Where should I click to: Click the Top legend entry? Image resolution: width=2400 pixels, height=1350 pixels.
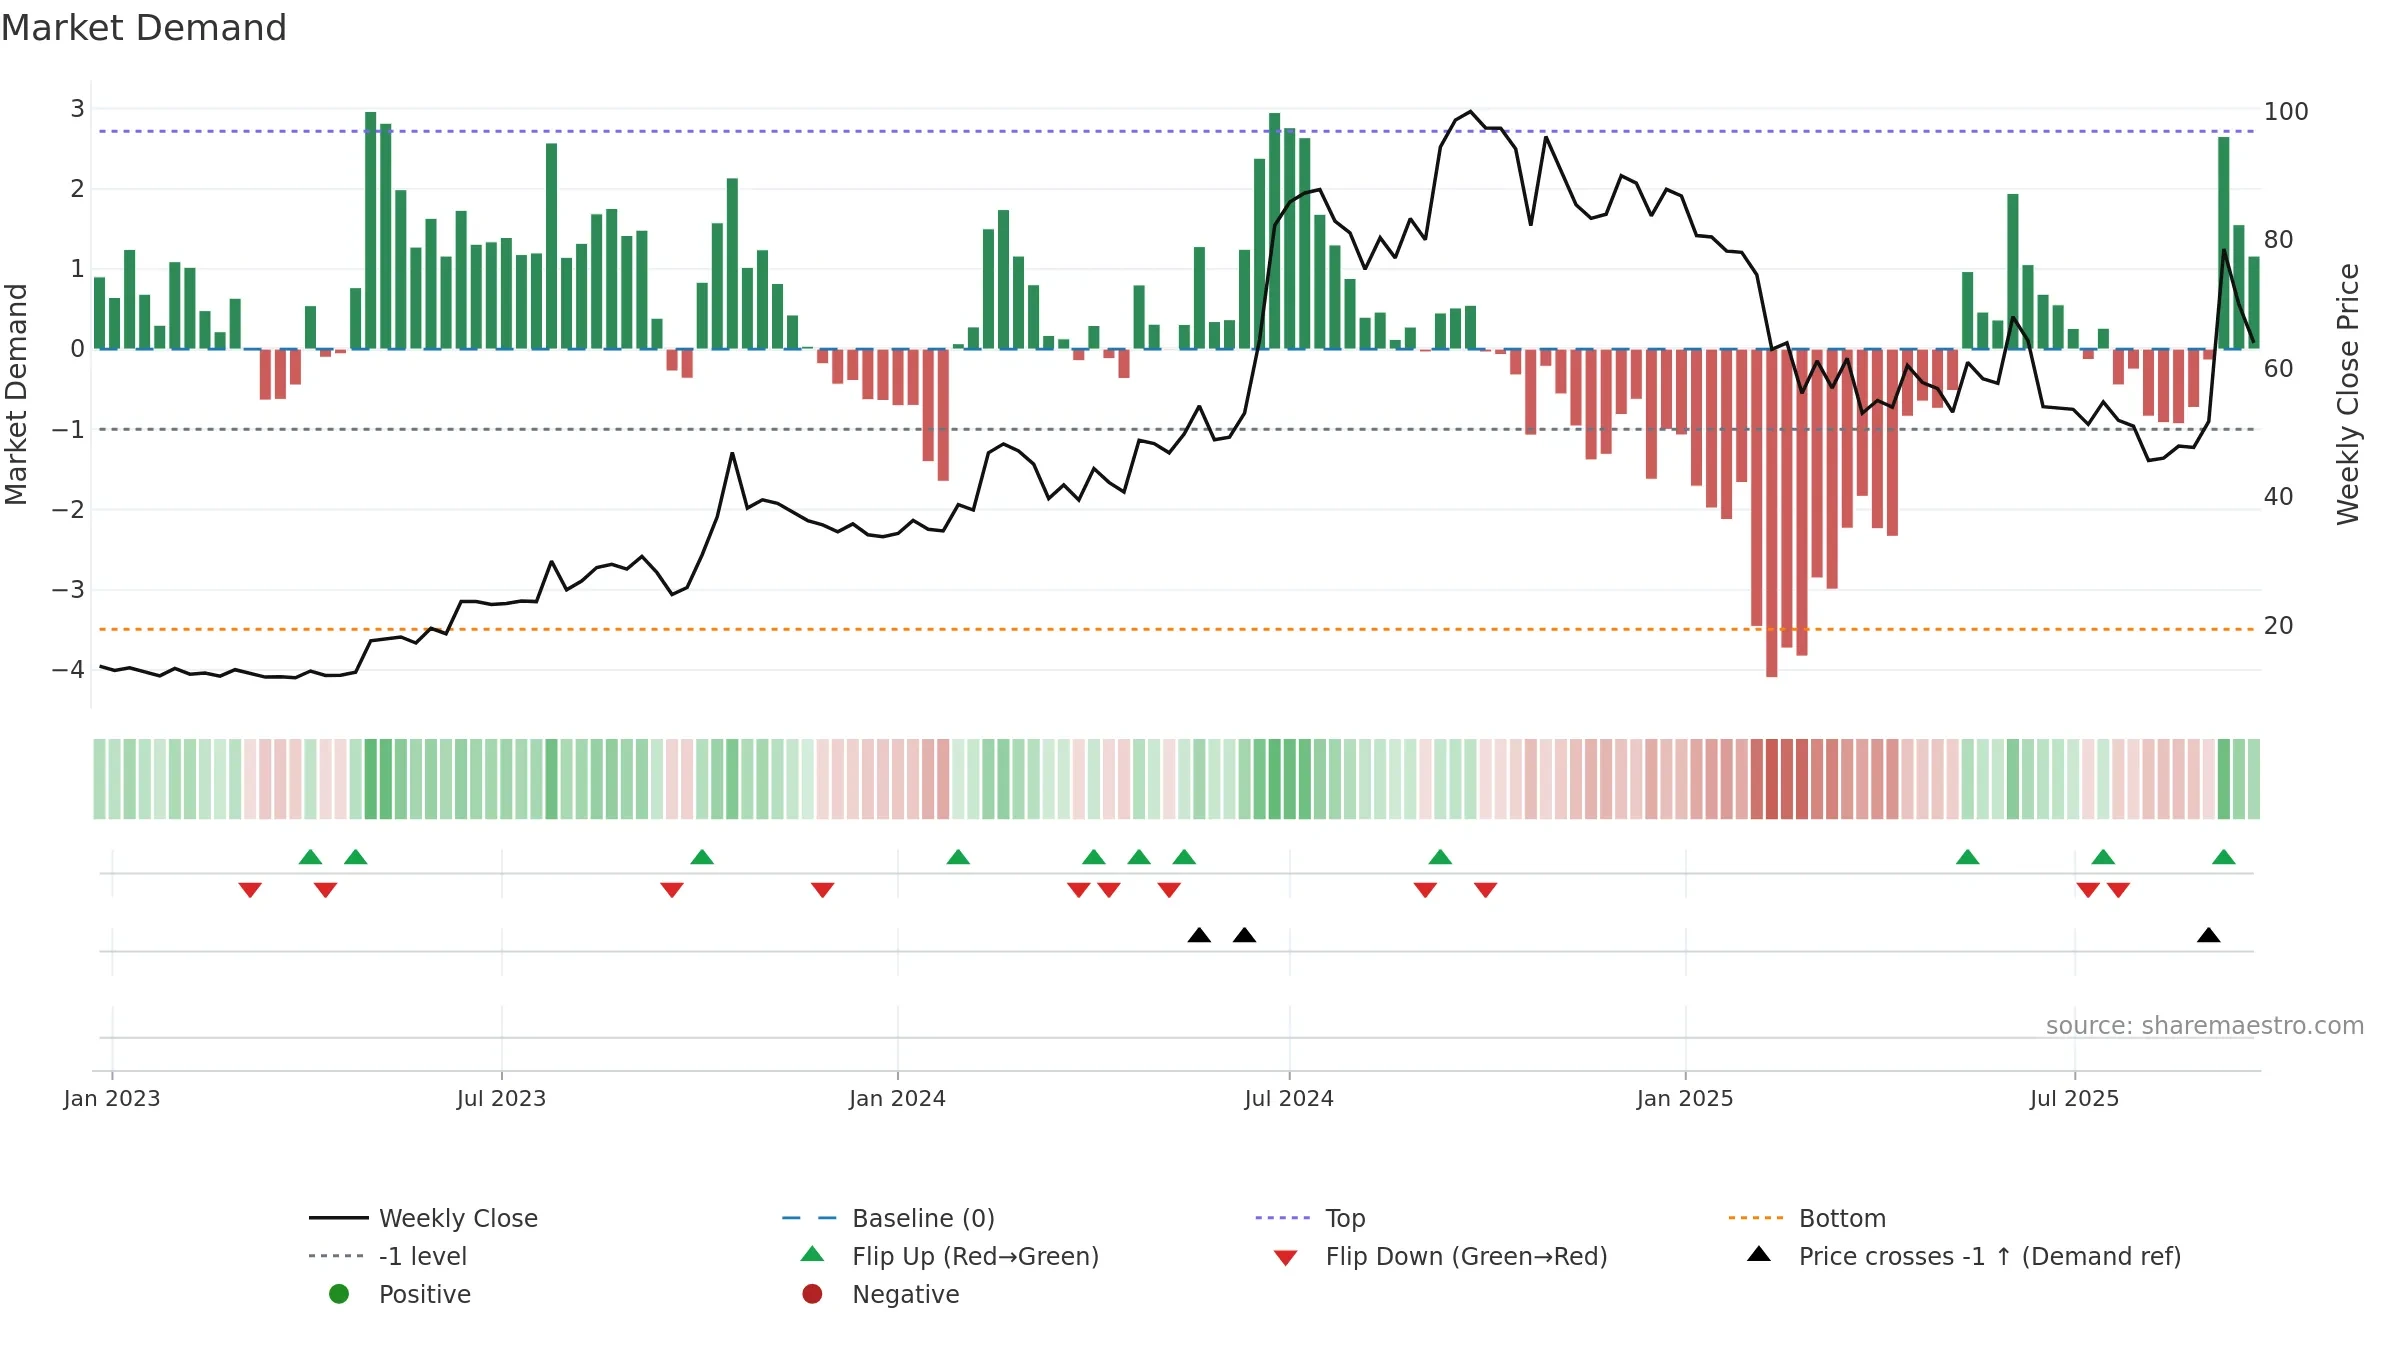1310,1218
